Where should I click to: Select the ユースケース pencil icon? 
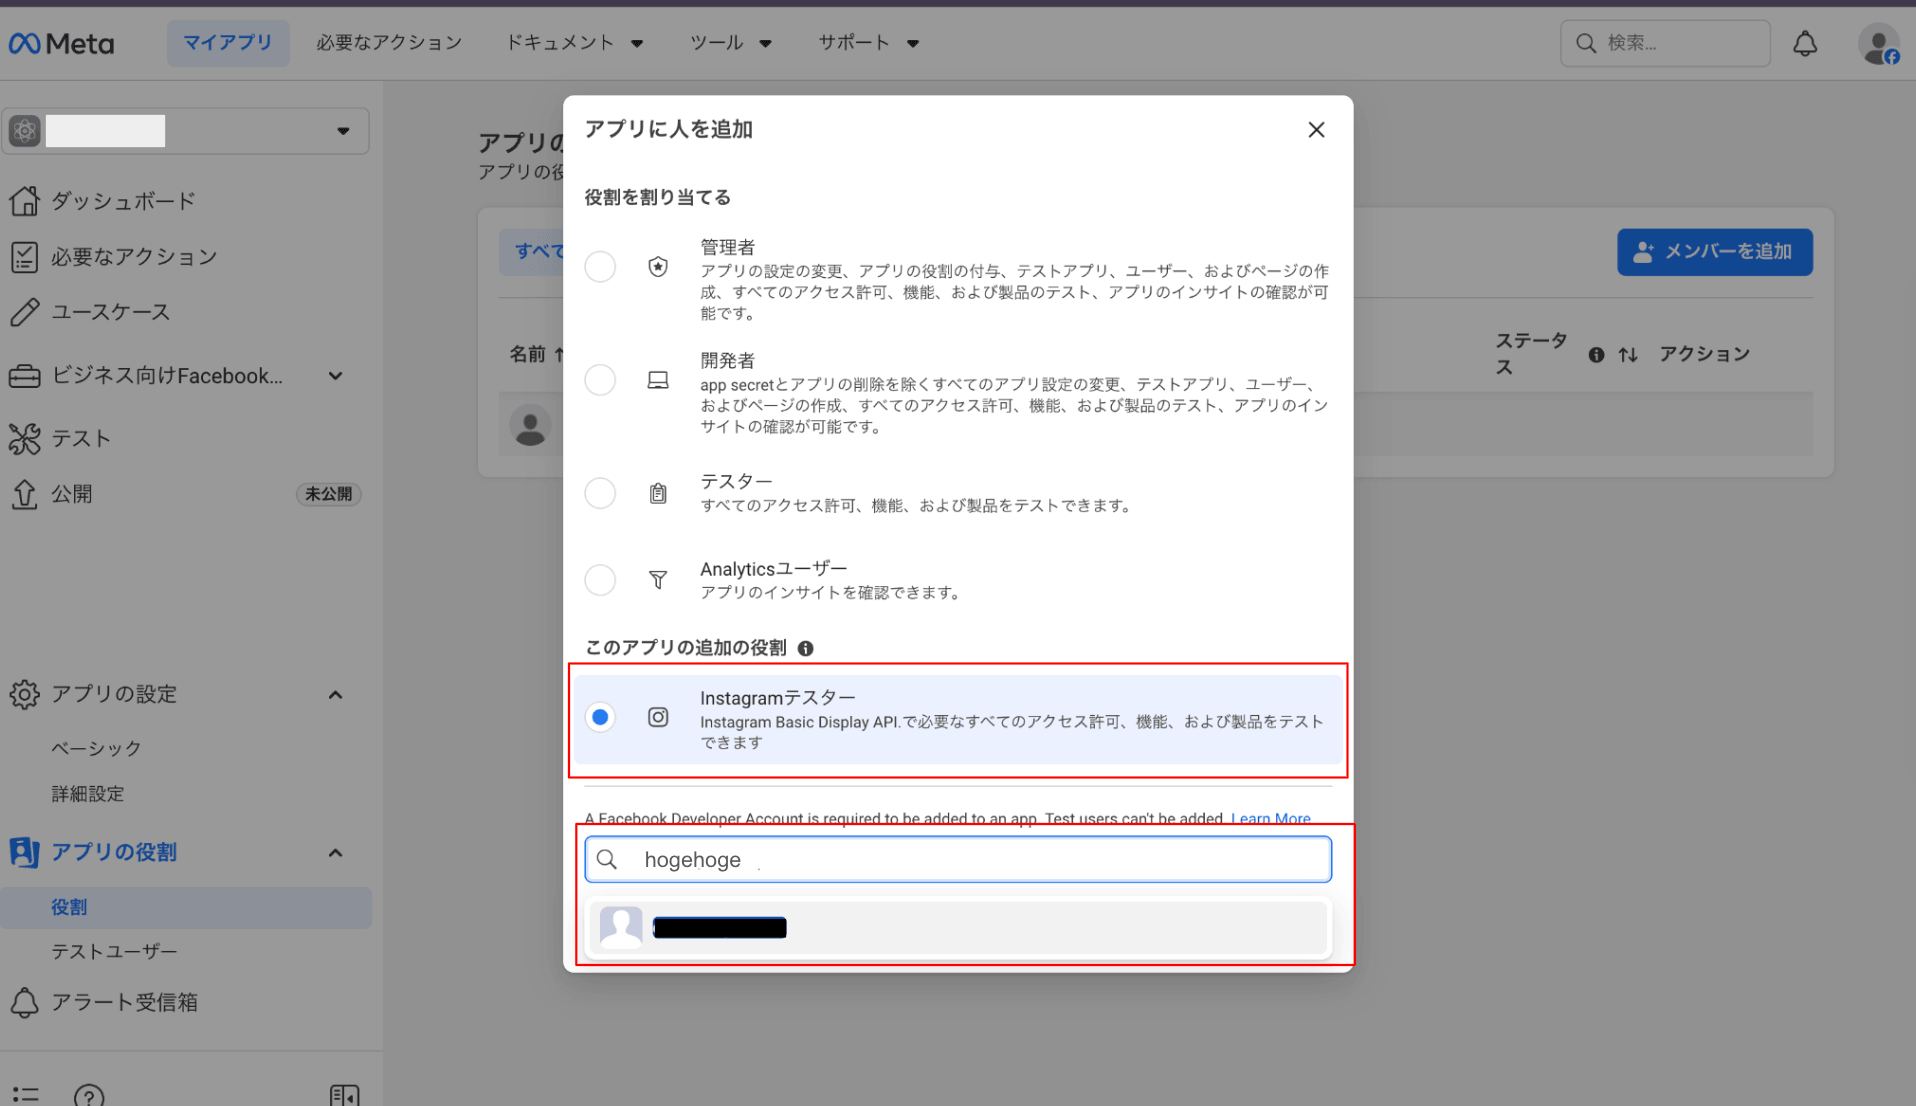click(27, 312)
